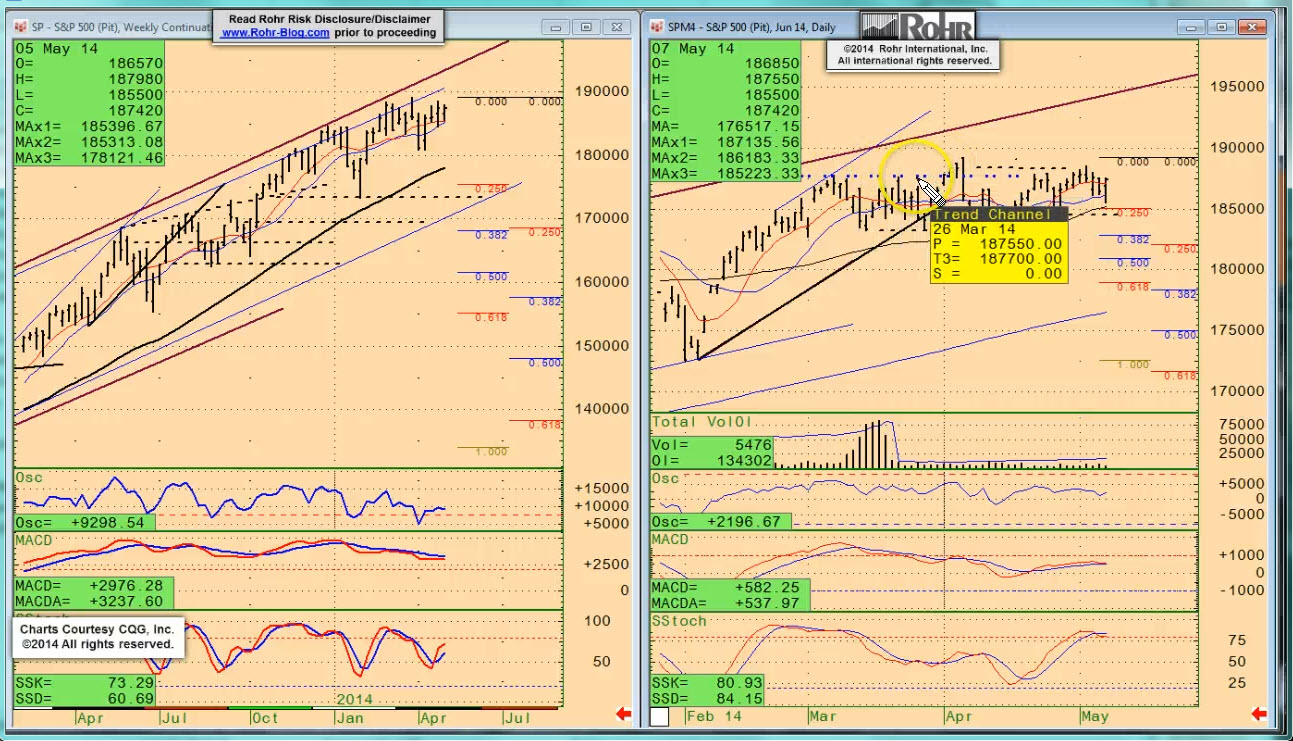Select the SStoch label in daily chart
Viewport: 1293px width, 741px height.
679,621
